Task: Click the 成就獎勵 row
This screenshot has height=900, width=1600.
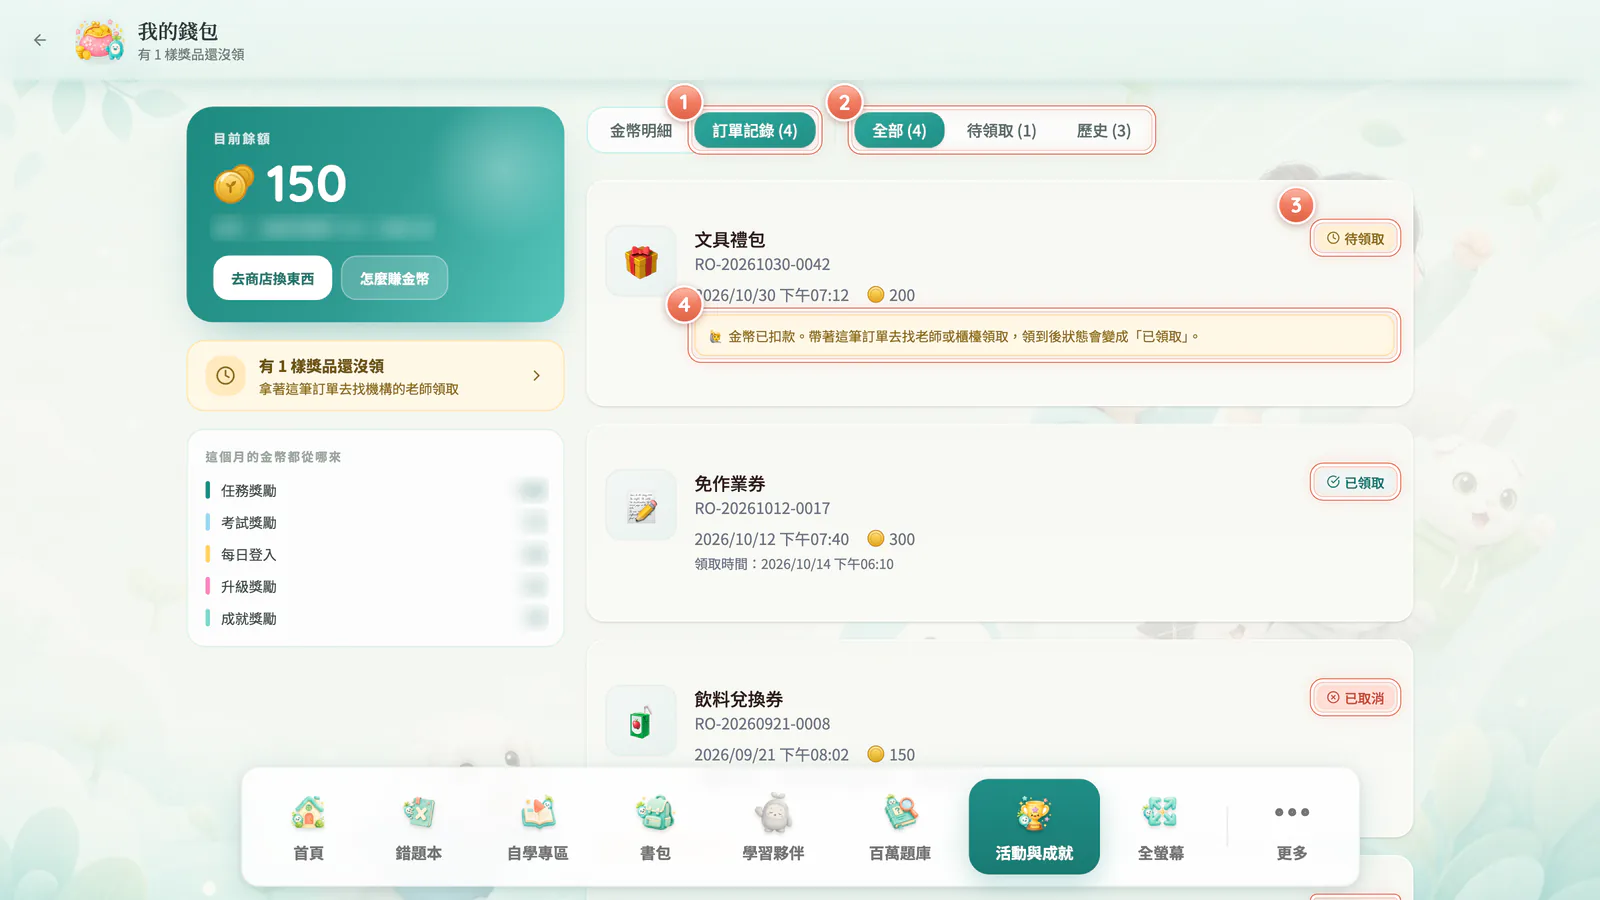Action: (x=376, y=618)
